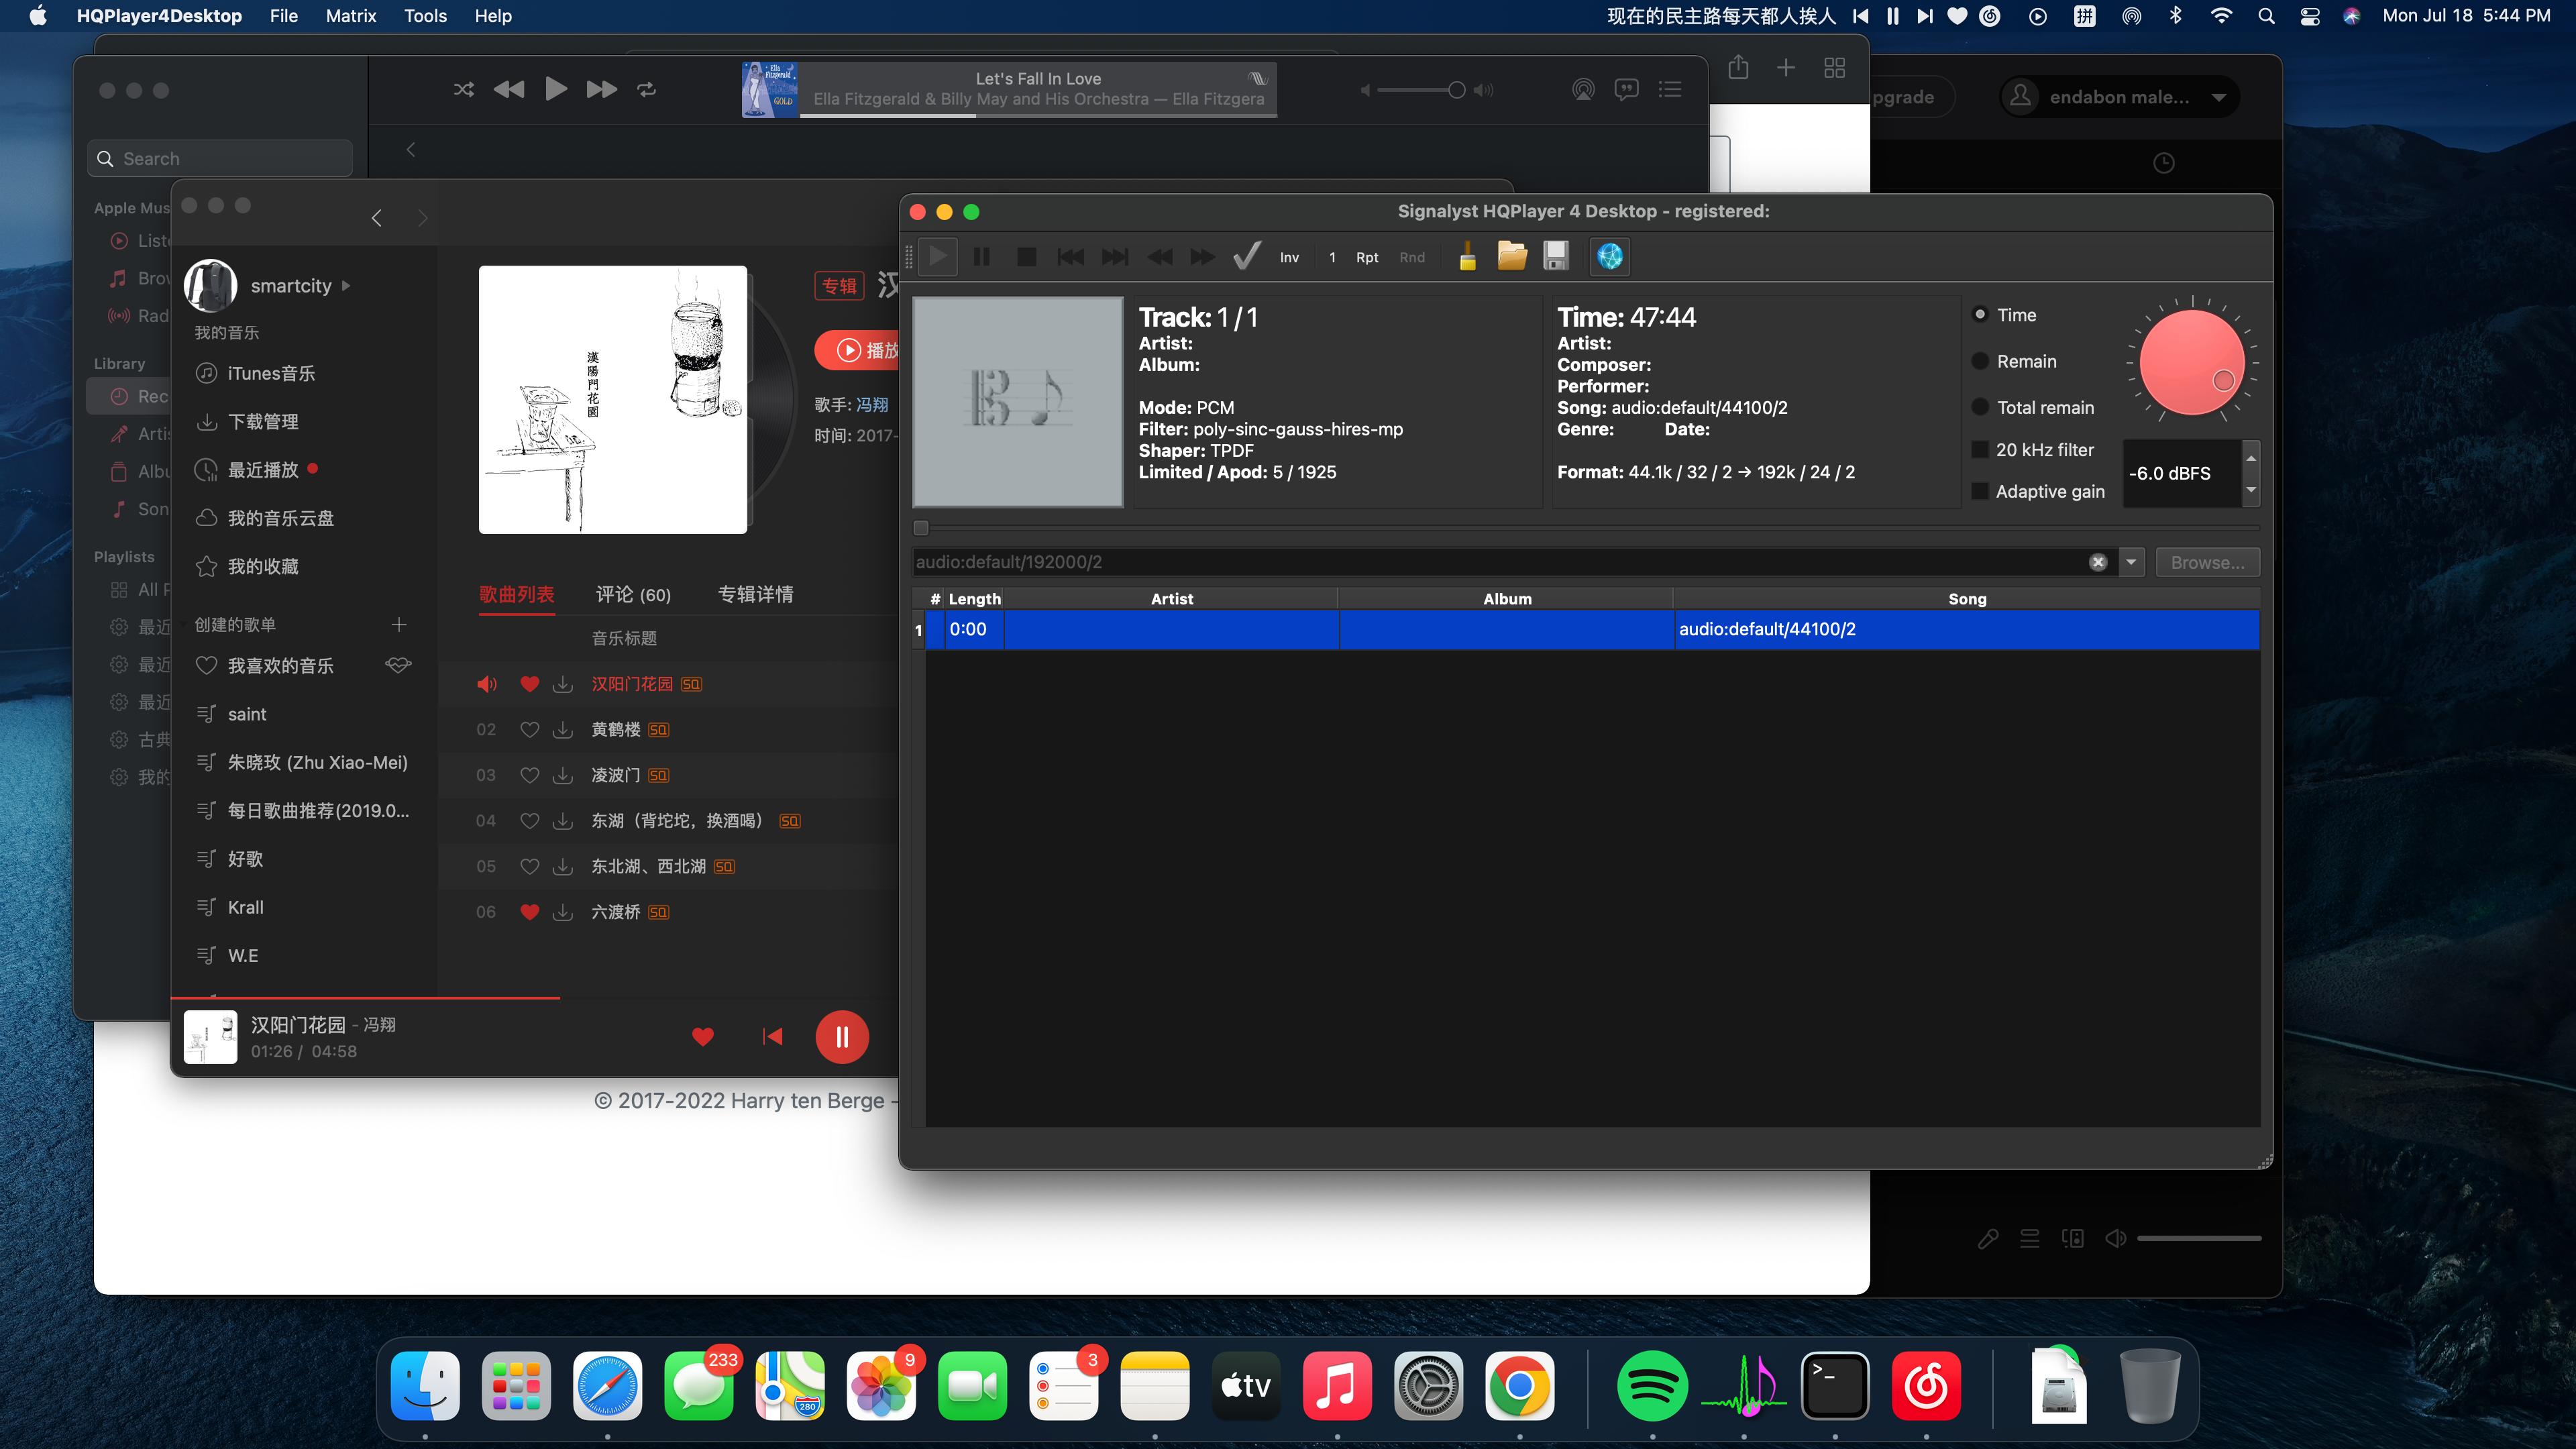Viewport: 2576px width, 1449px height.
Task: Enable Adaptive gain
Action: [1981, 491]
